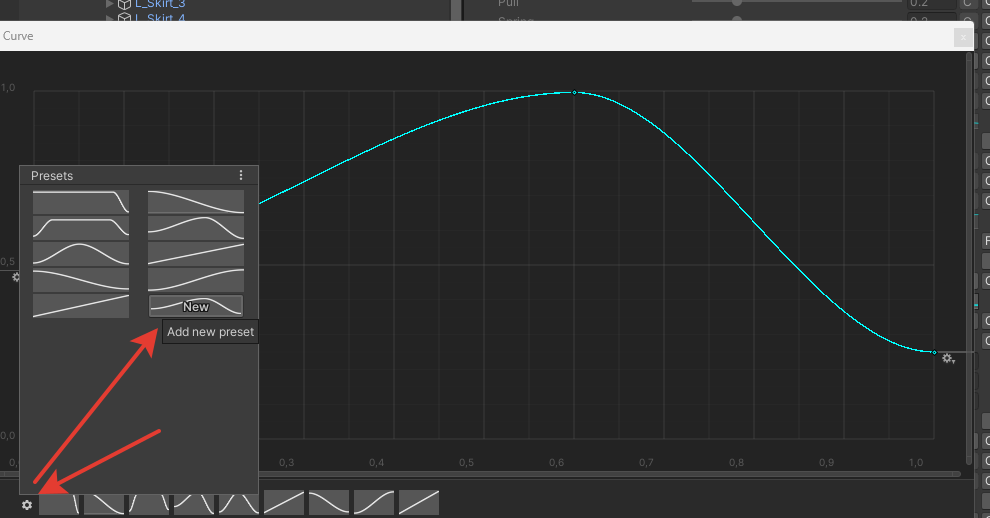Image resolution: width=990 pixels, height=518 pixels.
Task: Select the curve keyframe at the peak
Action: (x=574, y=92)
